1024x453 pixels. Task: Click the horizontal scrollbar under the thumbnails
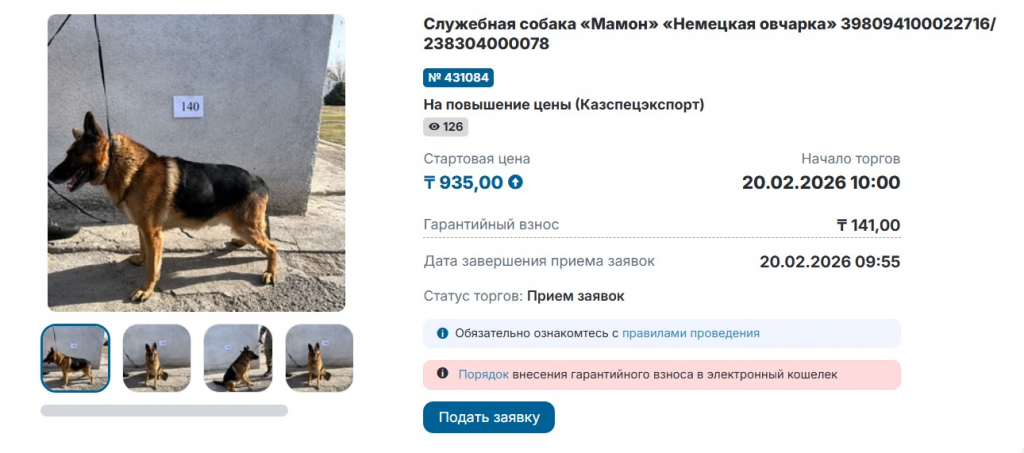(x=164, y=410)
